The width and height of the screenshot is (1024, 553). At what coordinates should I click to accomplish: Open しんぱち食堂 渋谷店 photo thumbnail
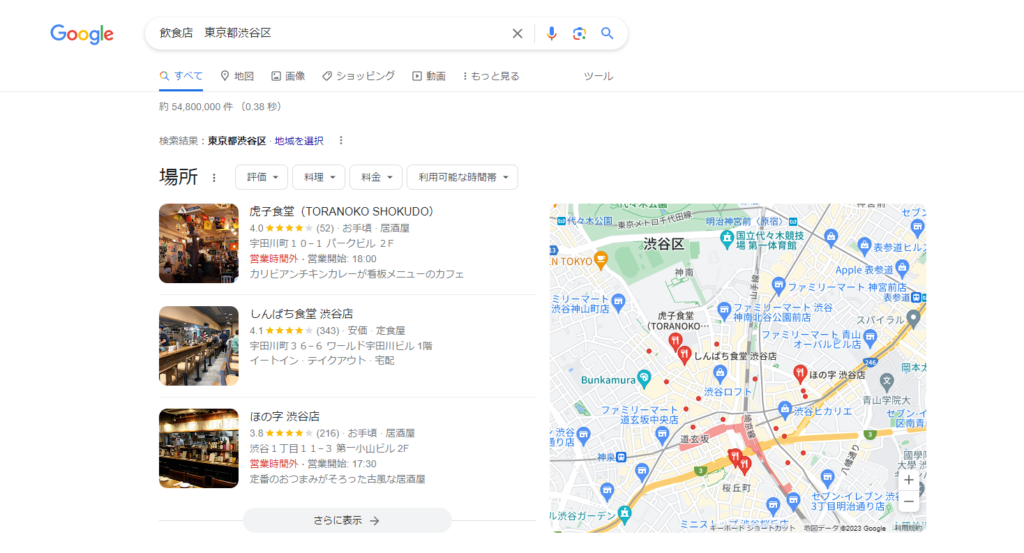(199, 345)
